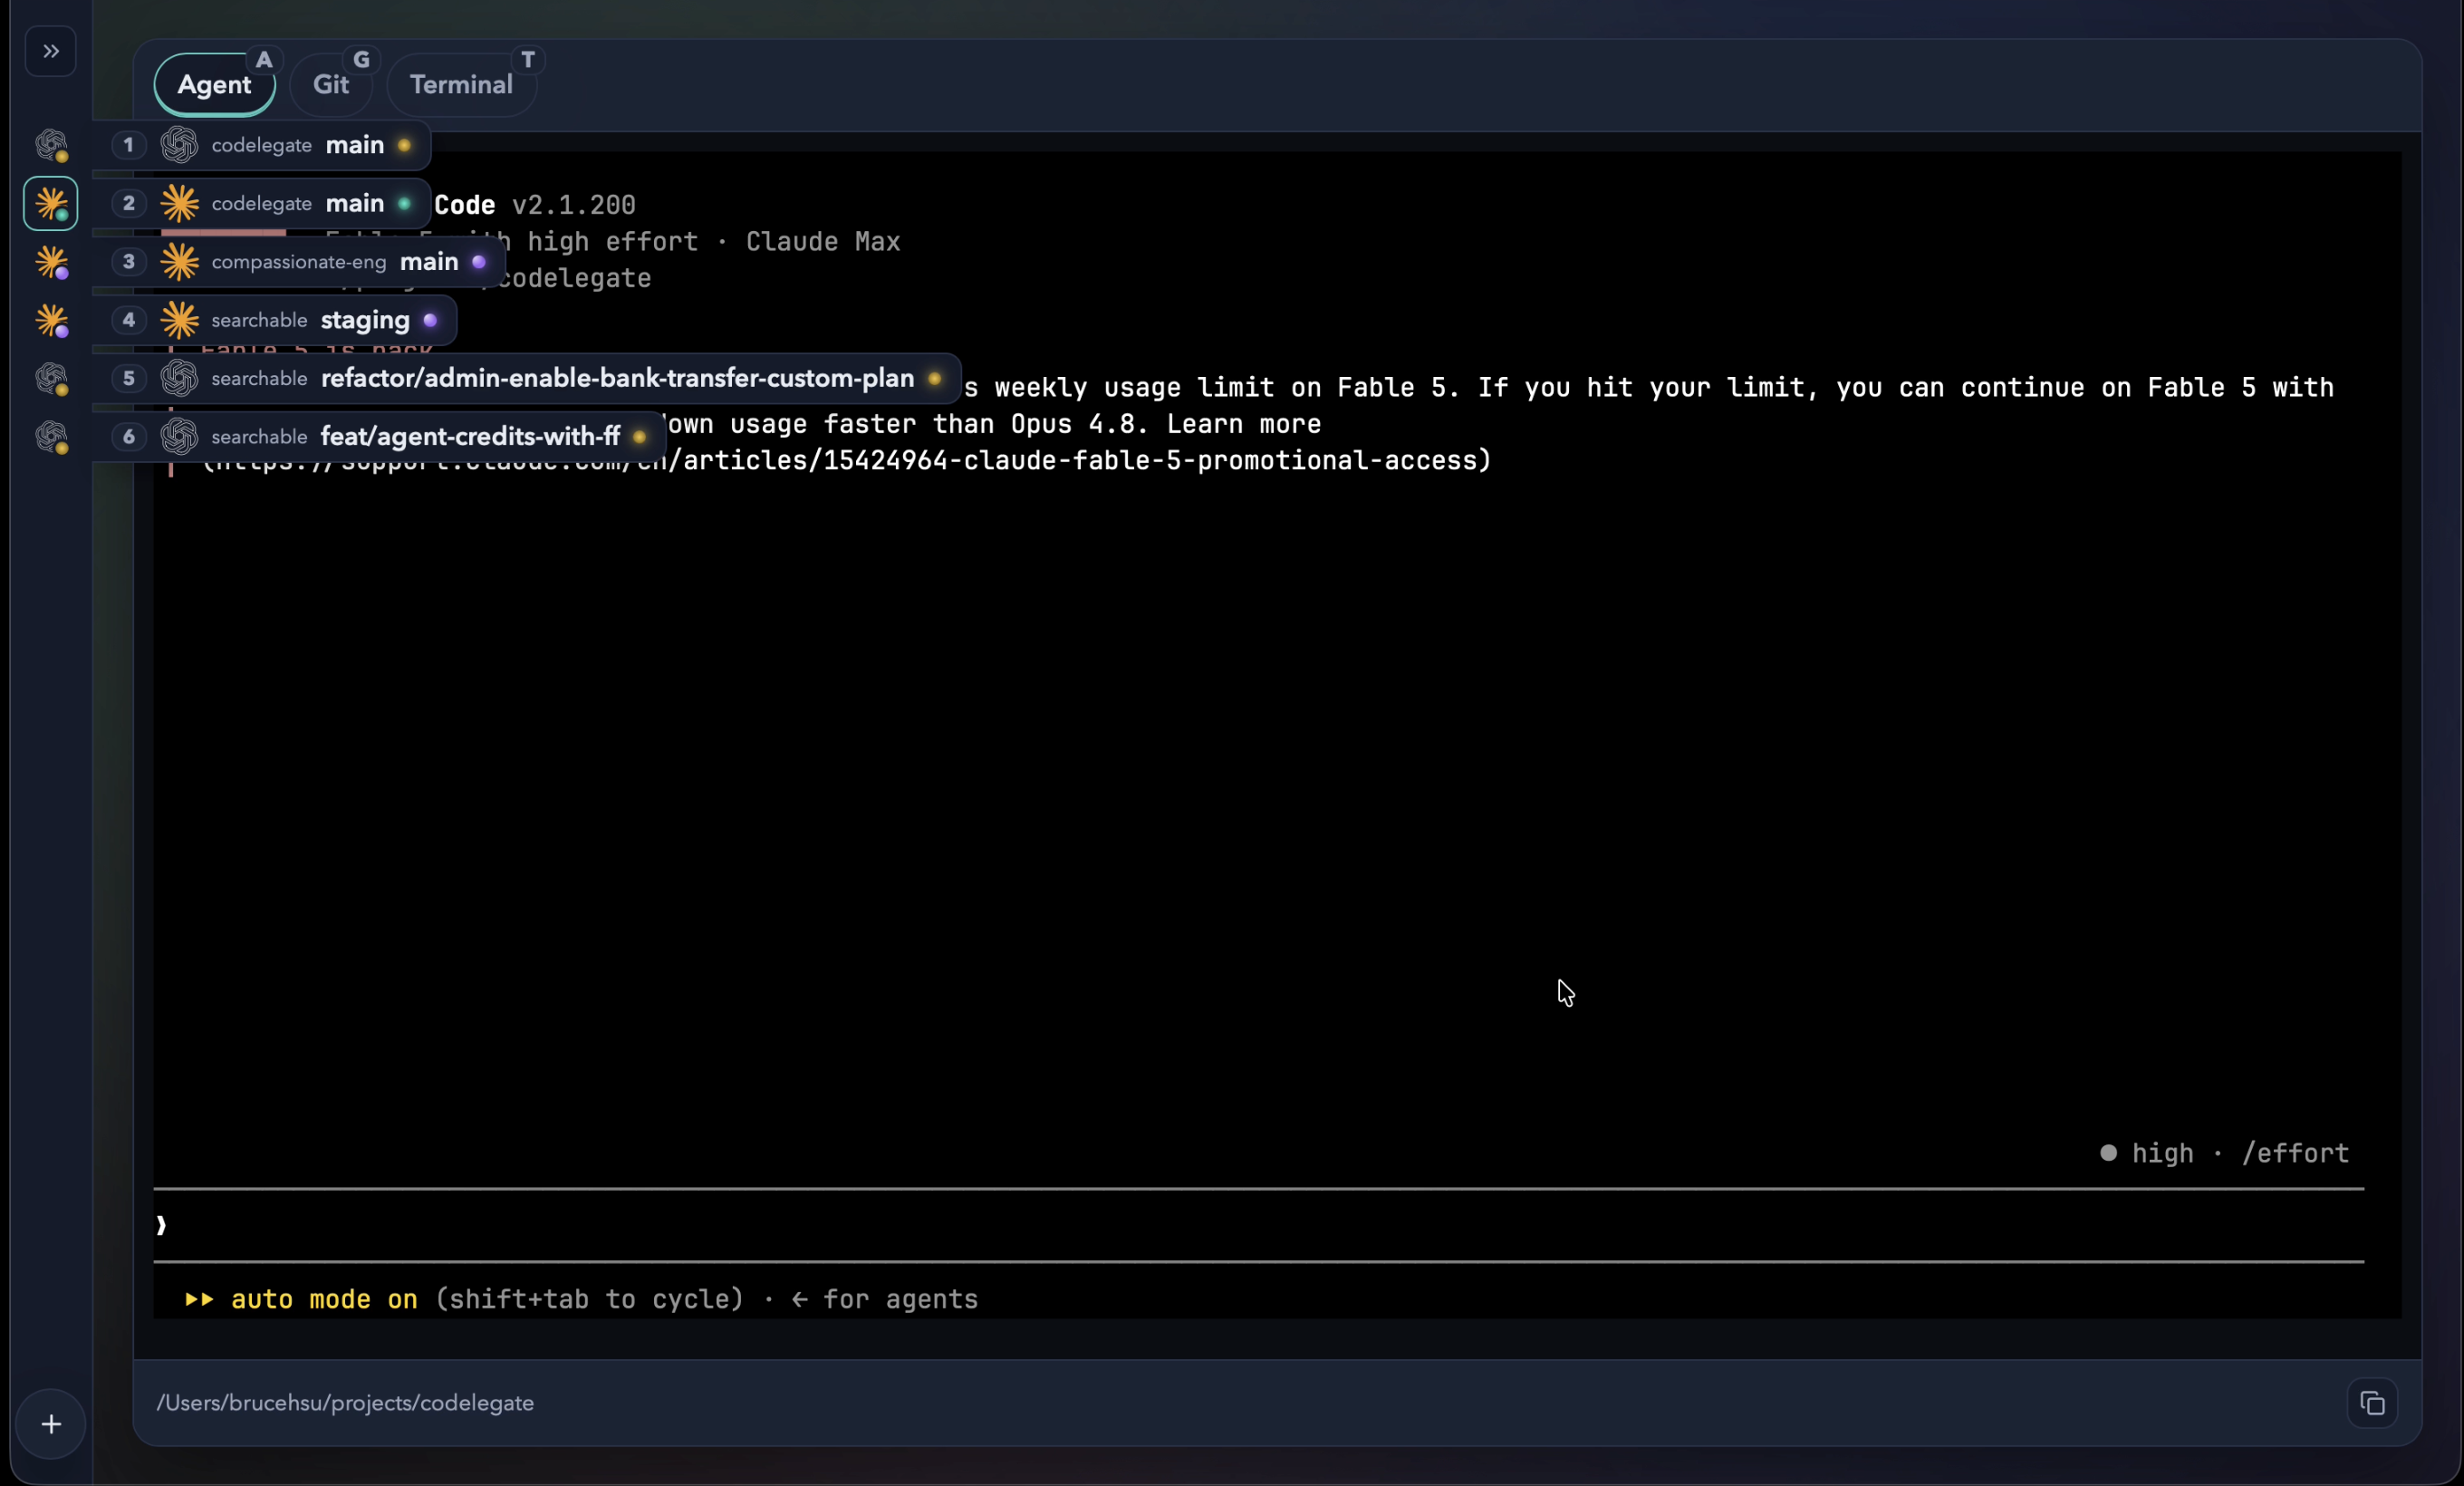Open session 2 codelegate main row

pyautogui.click(x=262, y=204)
